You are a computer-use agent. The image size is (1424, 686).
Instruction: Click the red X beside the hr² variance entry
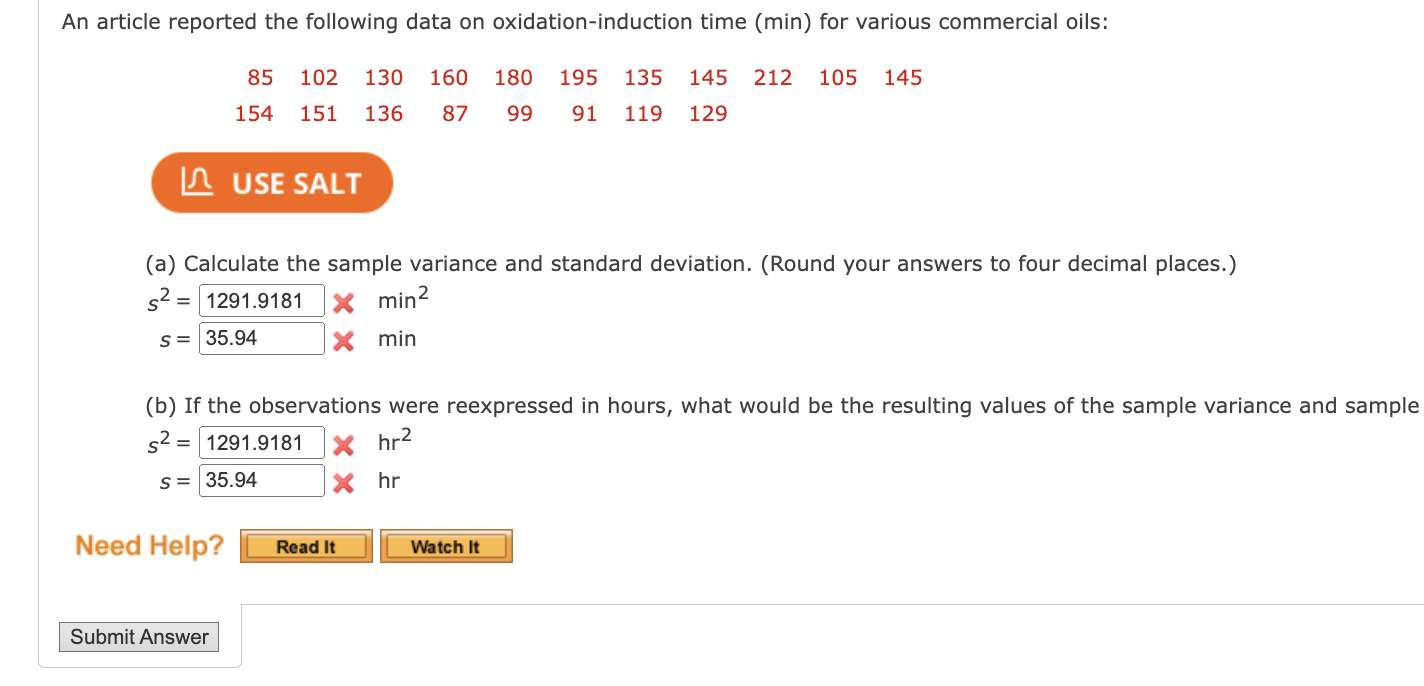coord(344,442)
